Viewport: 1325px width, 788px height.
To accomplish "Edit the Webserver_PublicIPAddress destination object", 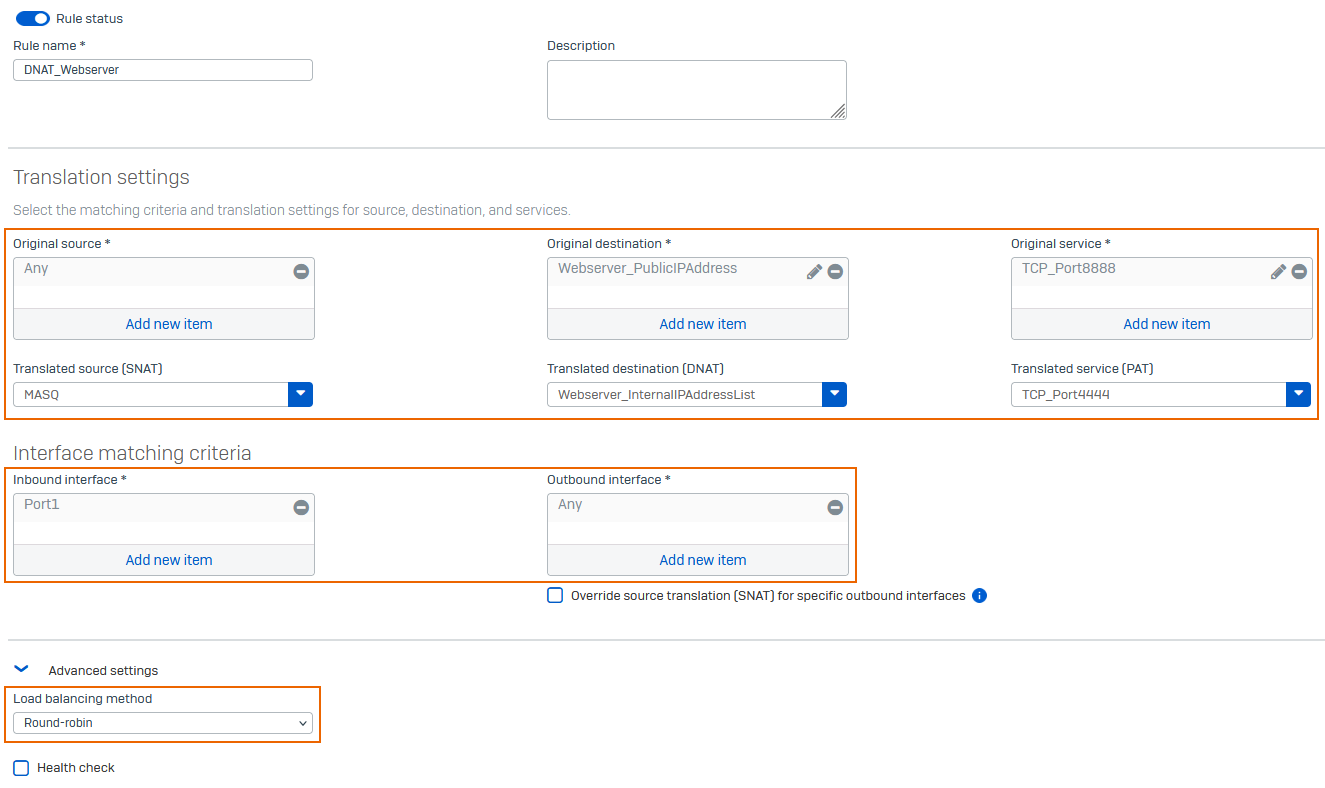I will pyautogui.click(x=813, y=271).
